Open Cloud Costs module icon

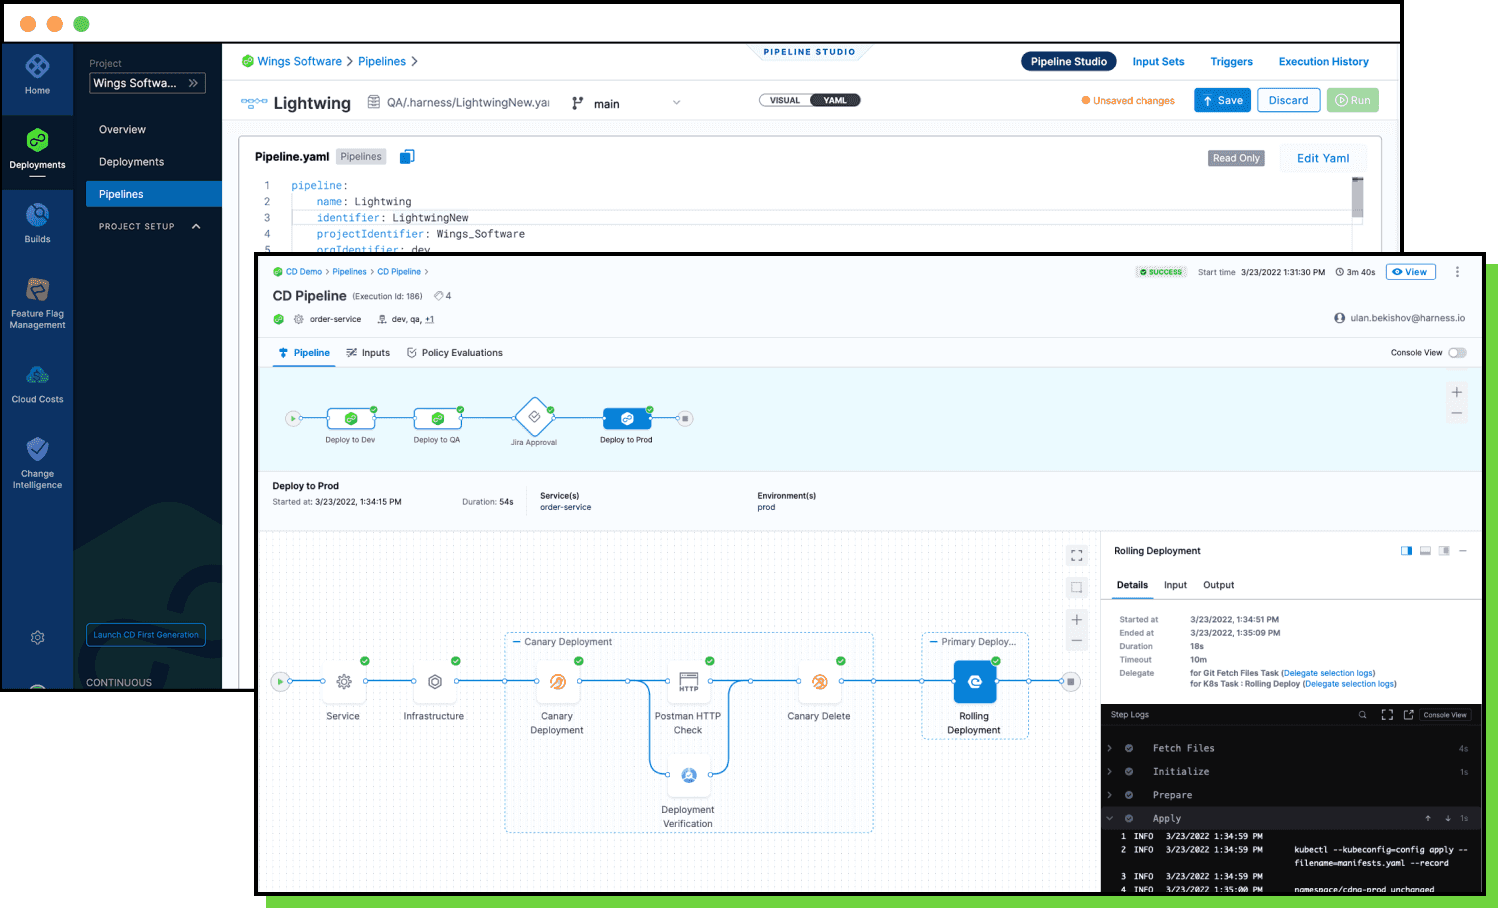click(x=37, y=376)
